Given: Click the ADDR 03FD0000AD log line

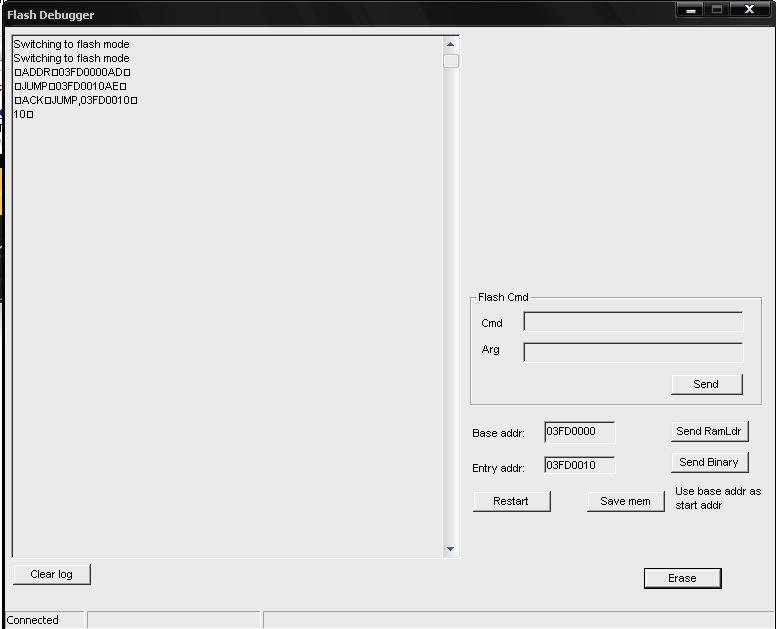Looking at the screenshot, I should pyautogui.click(x=72, y=72).
